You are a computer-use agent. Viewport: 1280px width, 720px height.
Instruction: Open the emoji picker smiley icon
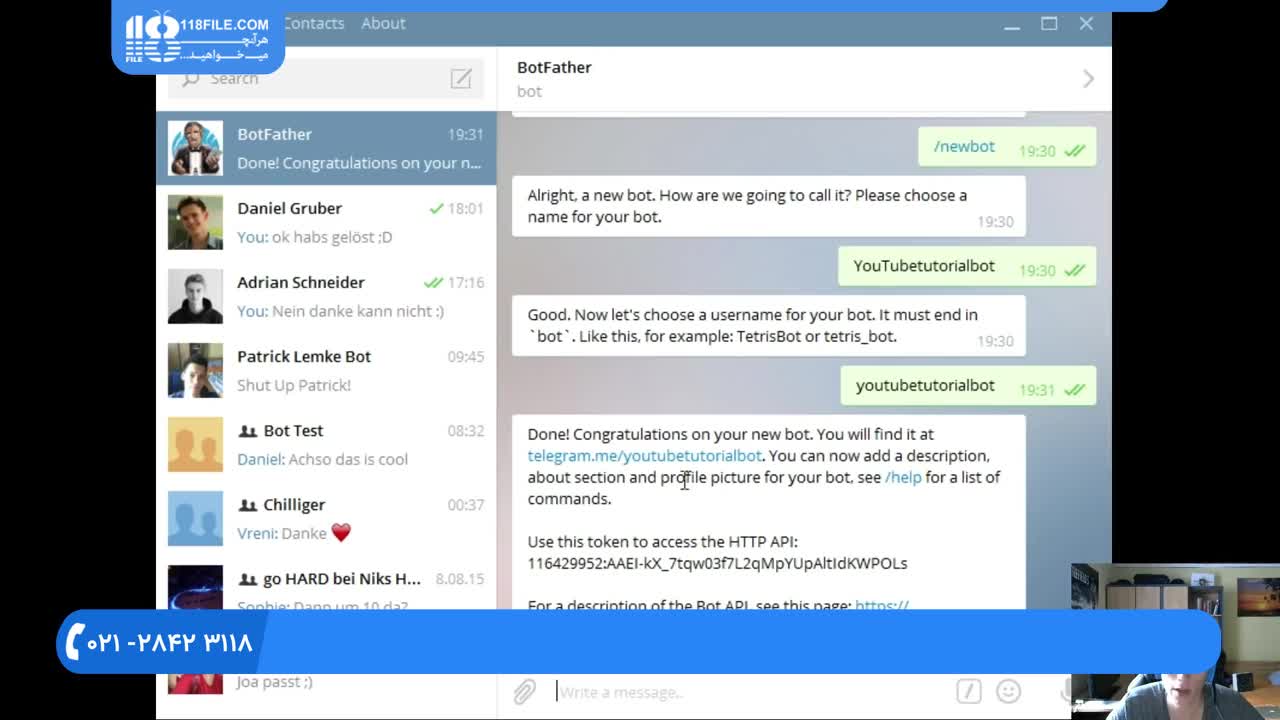point(1009,691)
